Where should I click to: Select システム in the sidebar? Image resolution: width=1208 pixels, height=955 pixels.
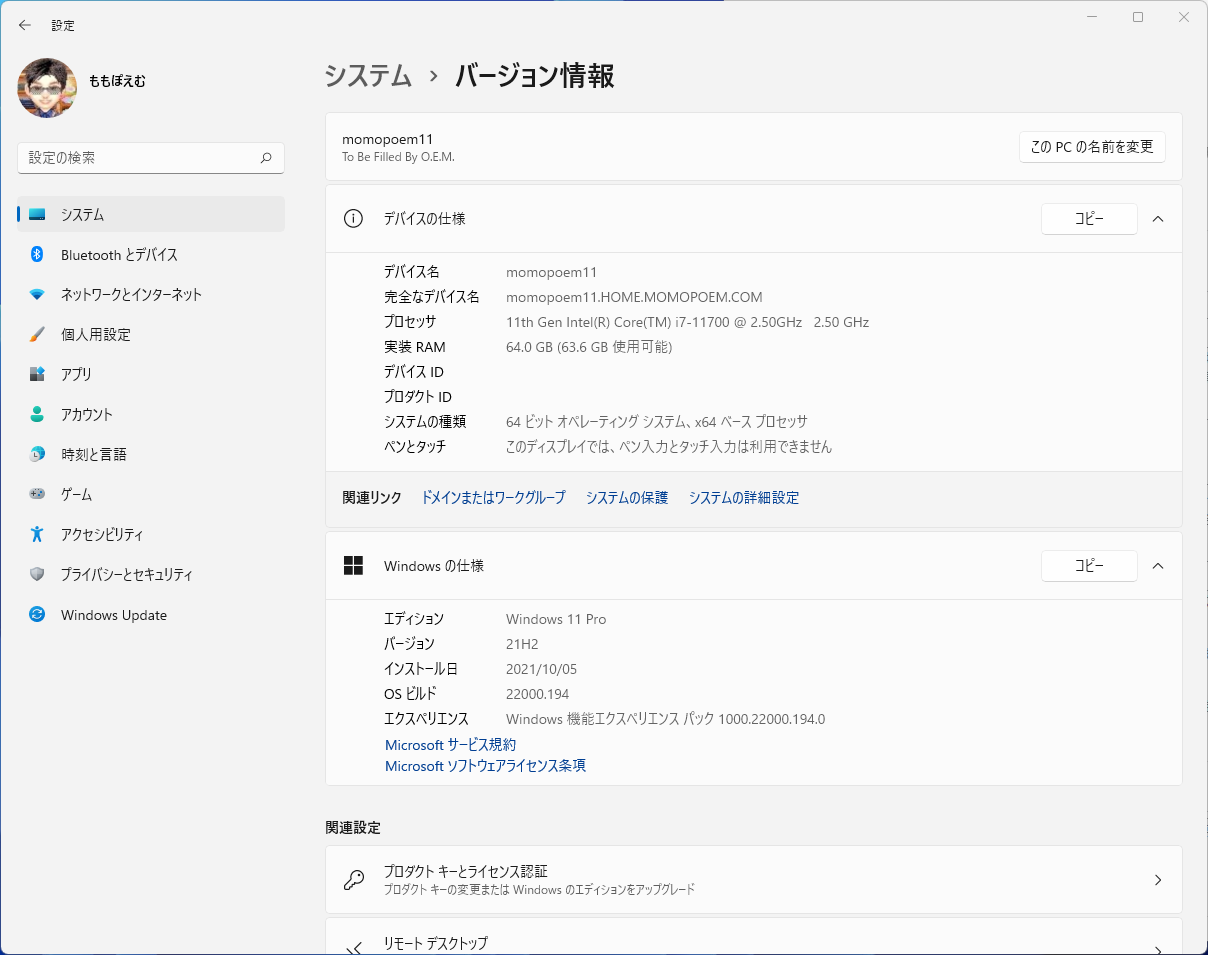(x=151, y=214)
